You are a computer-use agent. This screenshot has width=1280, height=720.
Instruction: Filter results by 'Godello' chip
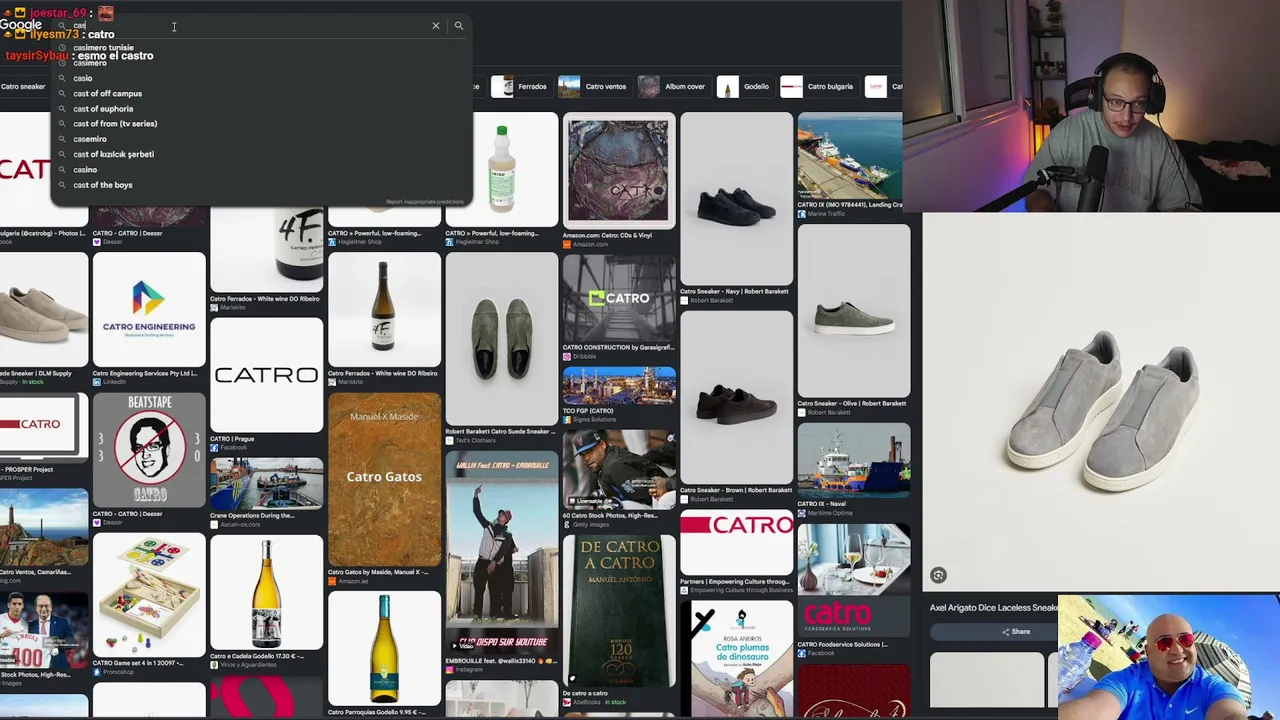point(744,87)
